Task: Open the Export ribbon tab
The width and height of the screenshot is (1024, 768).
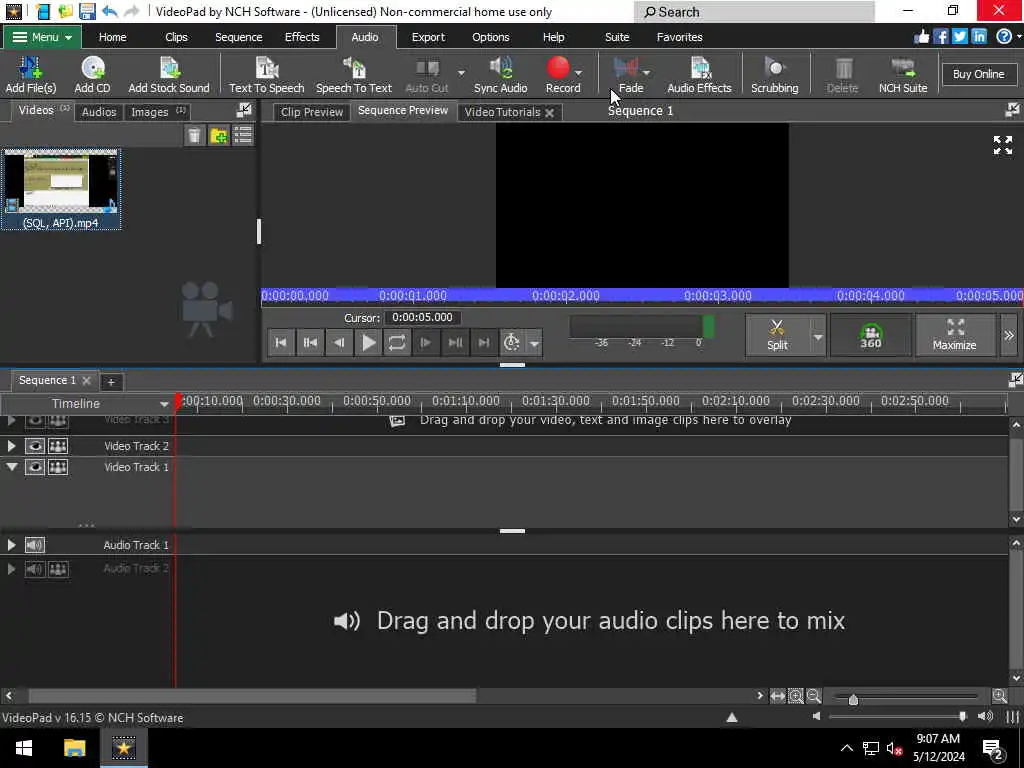Action: tap(428, 37)
